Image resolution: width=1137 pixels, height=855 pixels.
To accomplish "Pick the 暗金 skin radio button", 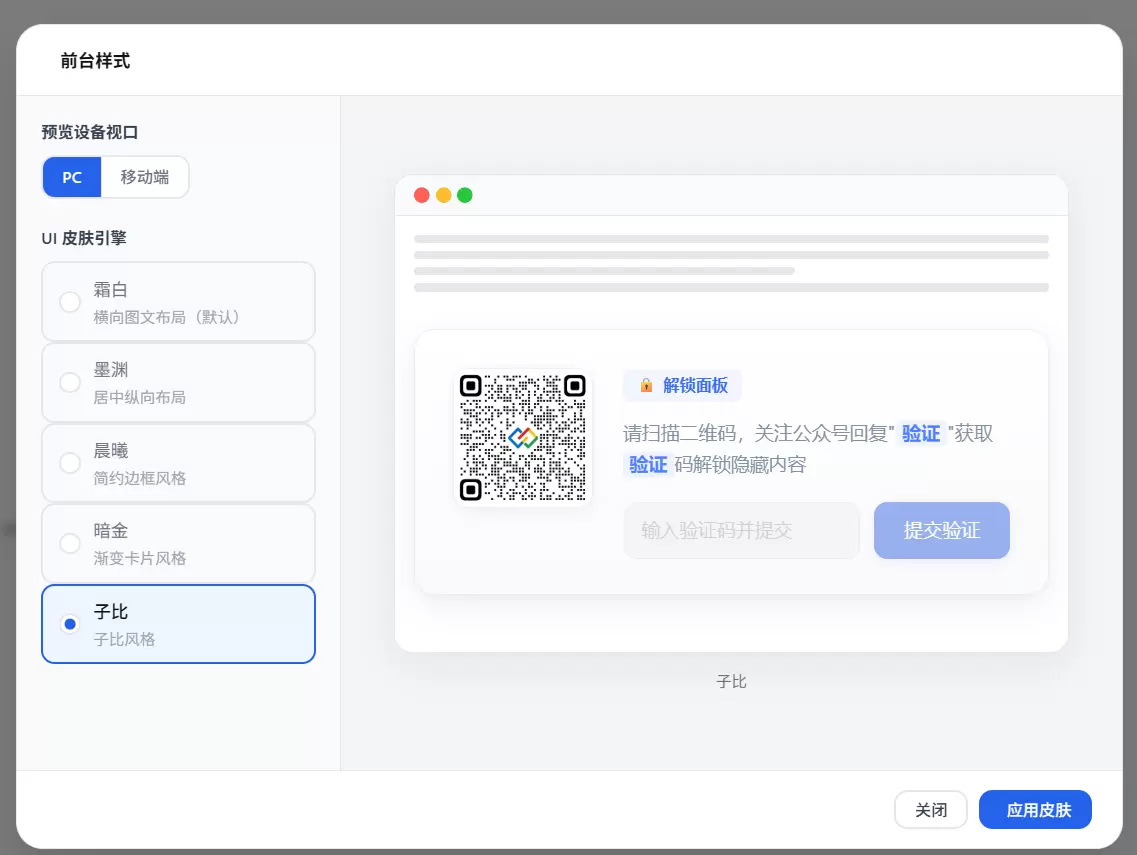I will point(70,543).
